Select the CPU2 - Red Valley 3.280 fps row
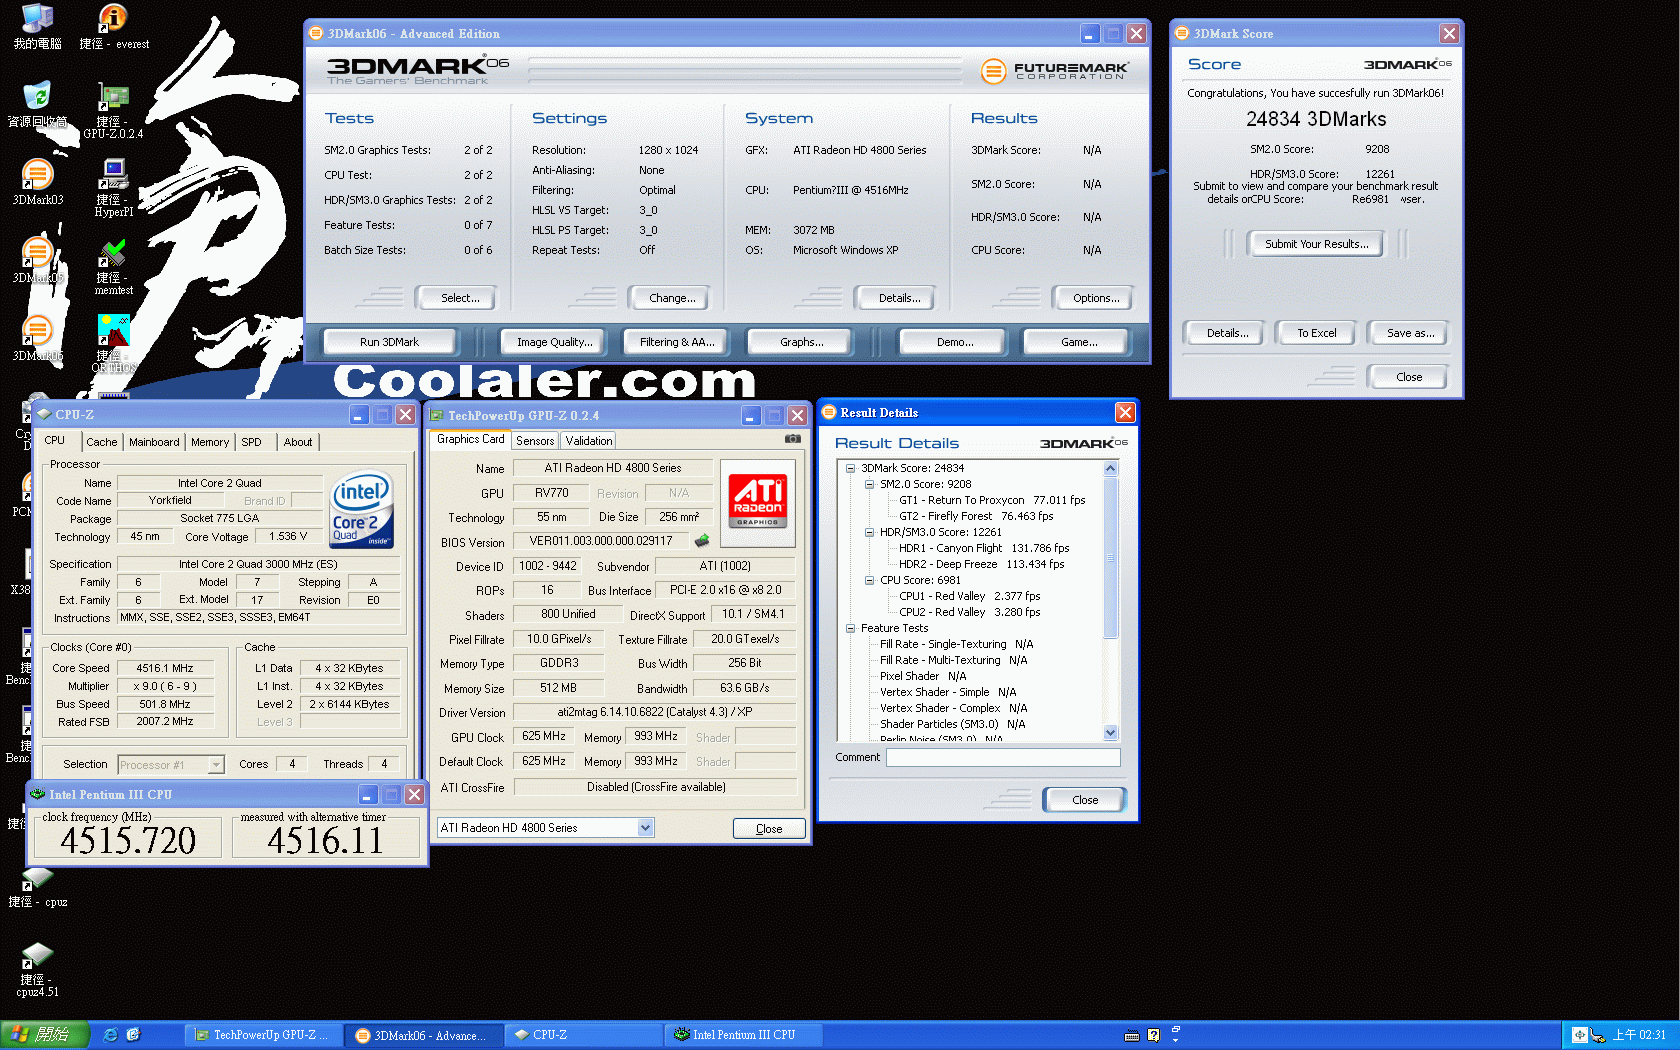 pyautogui.click(x=969, y=612)
